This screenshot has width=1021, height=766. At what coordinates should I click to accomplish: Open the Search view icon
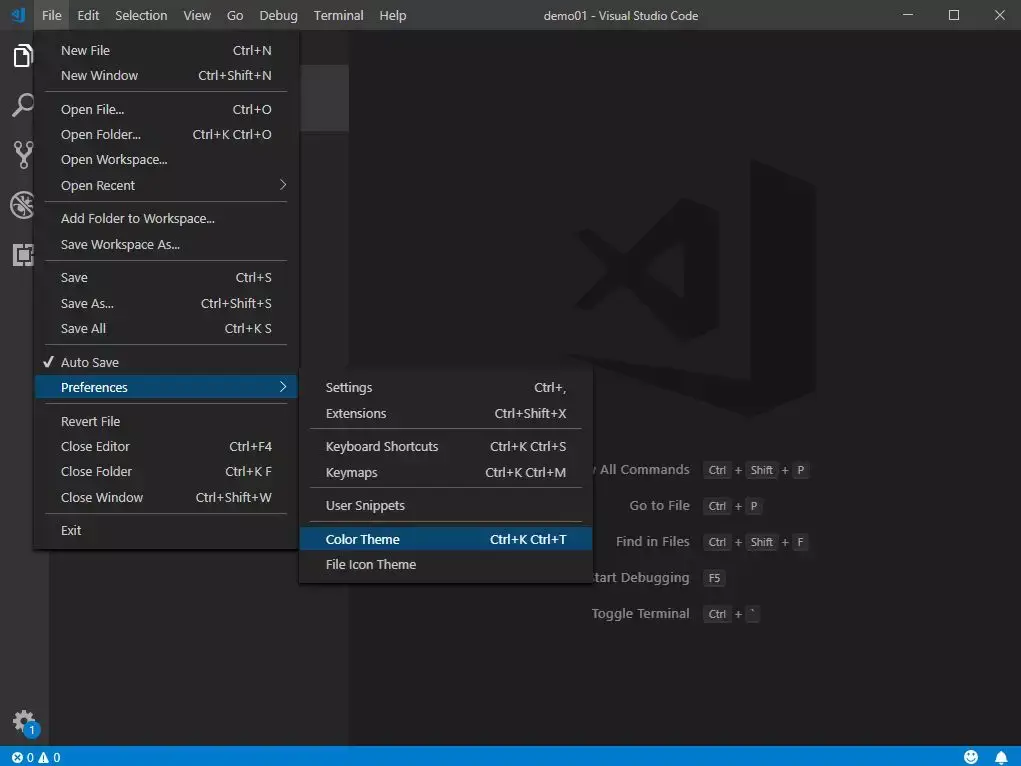tap(22, 105)
